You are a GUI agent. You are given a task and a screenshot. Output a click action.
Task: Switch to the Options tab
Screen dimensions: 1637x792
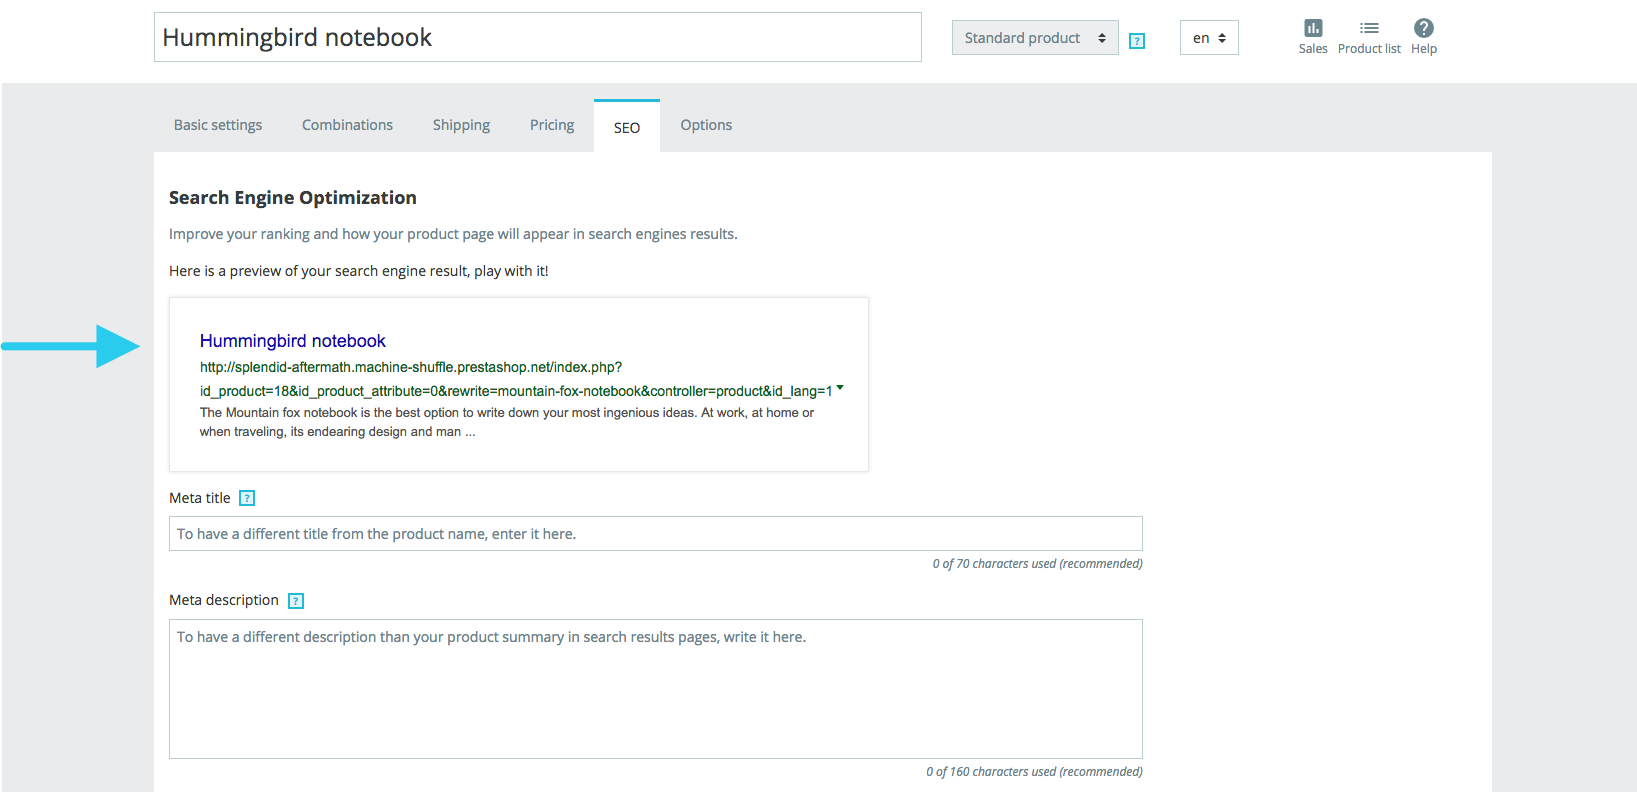706,125
